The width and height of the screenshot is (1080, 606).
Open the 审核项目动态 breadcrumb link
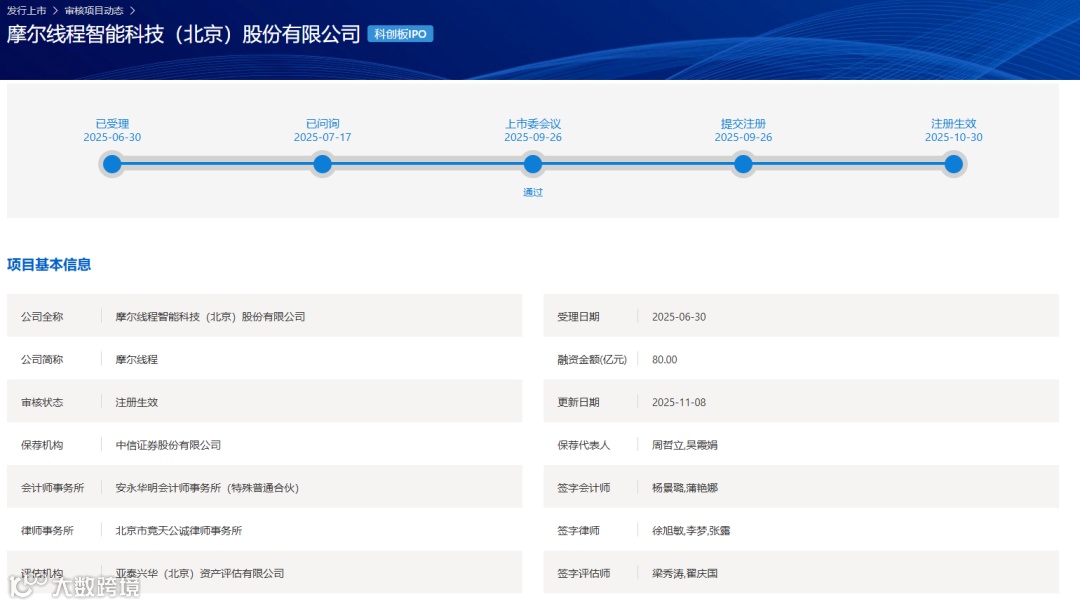point(94,10)
